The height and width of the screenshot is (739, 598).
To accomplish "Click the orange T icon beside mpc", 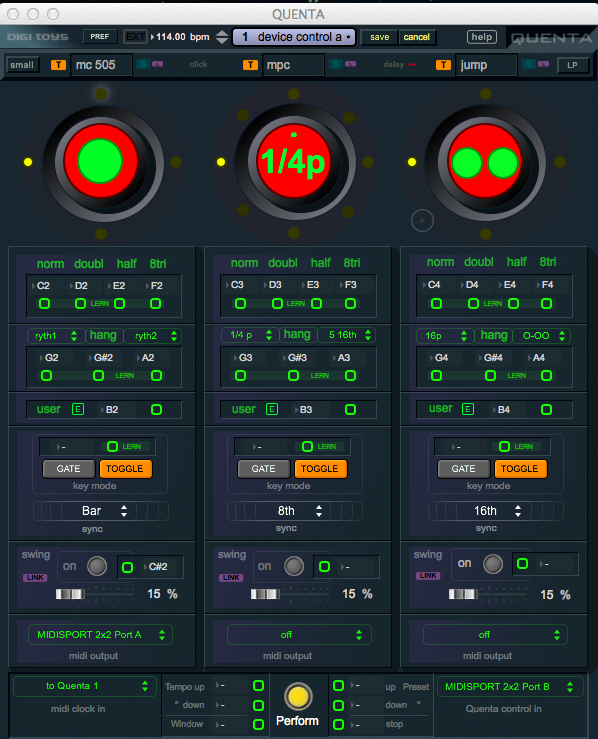I will (250, 65).
